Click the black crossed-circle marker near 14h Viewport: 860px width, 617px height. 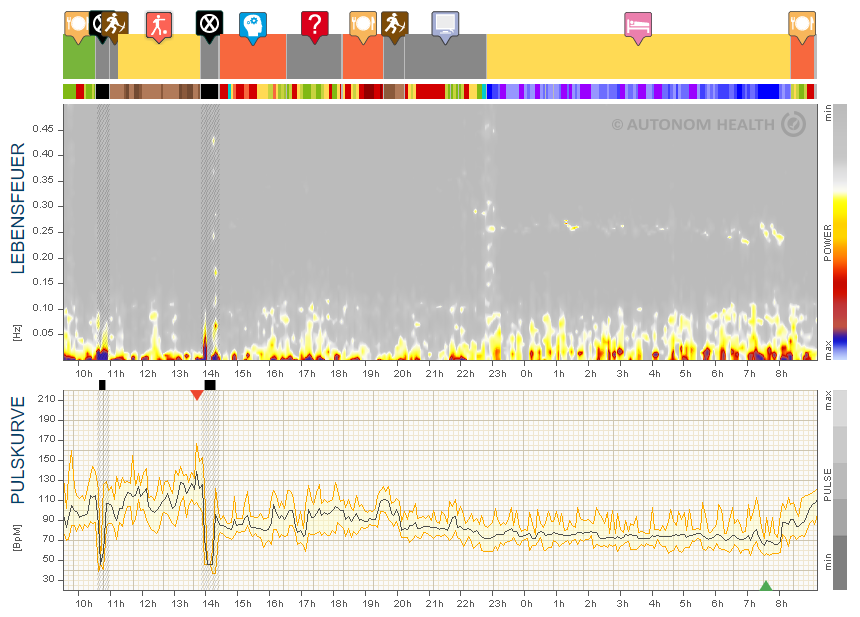coord(208,23)
